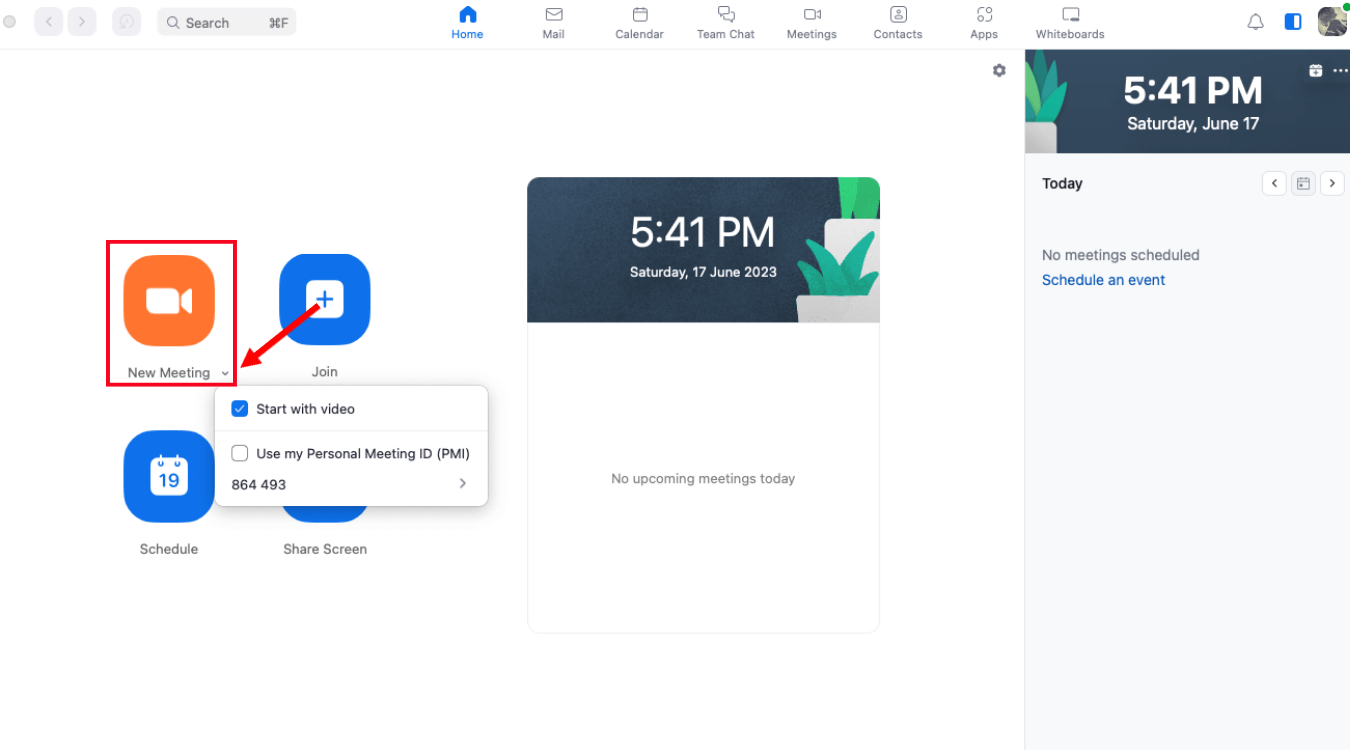This screenshot has width=1350, height=750.
Task: Open the Apps tab
Action: [x=984, y=23]
